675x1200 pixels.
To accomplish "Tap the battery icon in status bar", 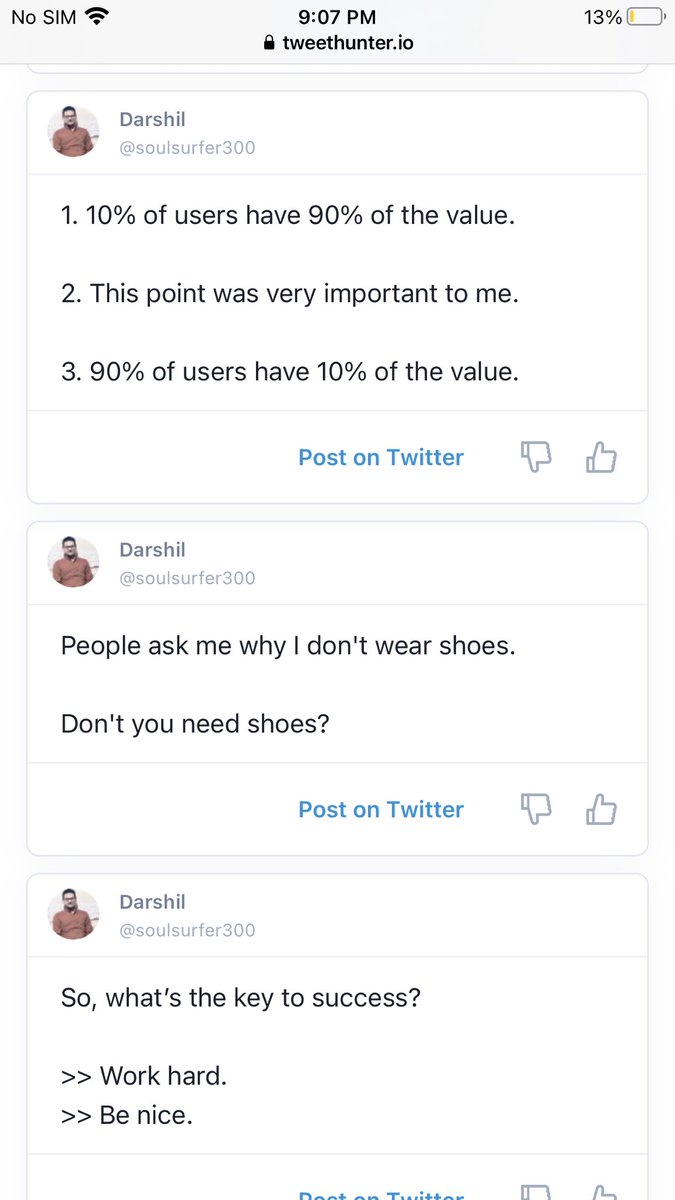I will click(645, 17).
